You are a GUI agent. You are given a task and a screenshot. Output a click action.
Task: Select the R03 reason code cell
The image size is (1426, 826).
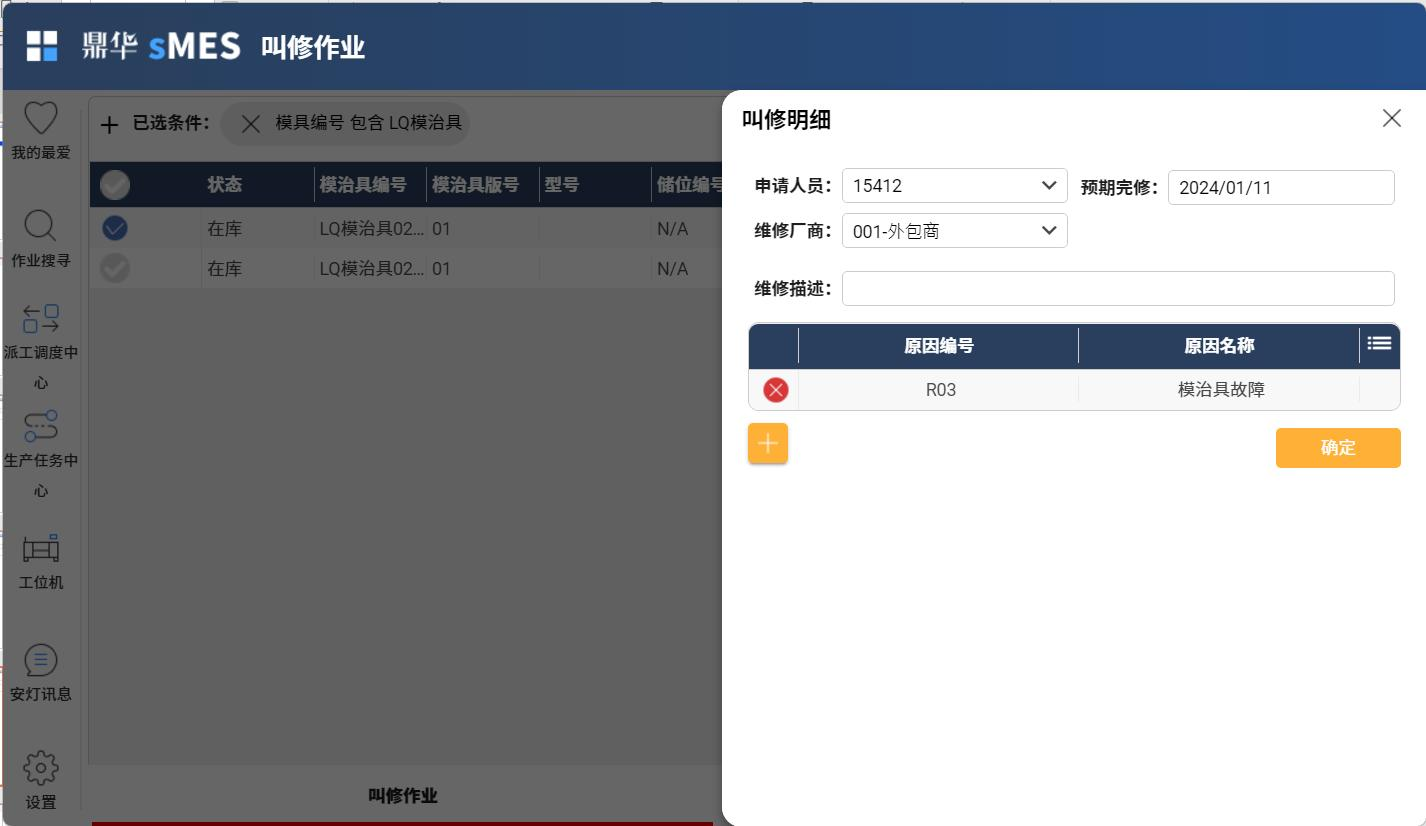tap(940, 390)
